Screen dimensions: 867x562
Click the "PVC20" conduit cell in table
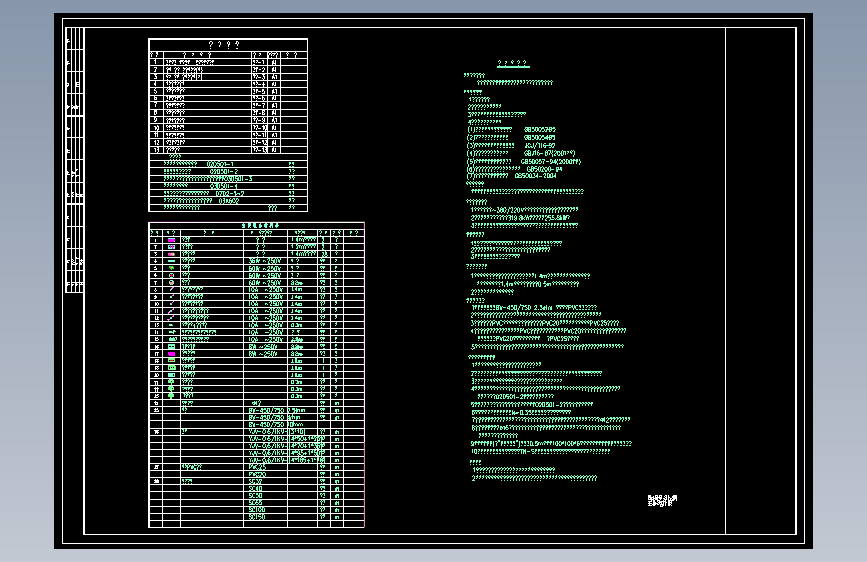(x=257, y=475)
